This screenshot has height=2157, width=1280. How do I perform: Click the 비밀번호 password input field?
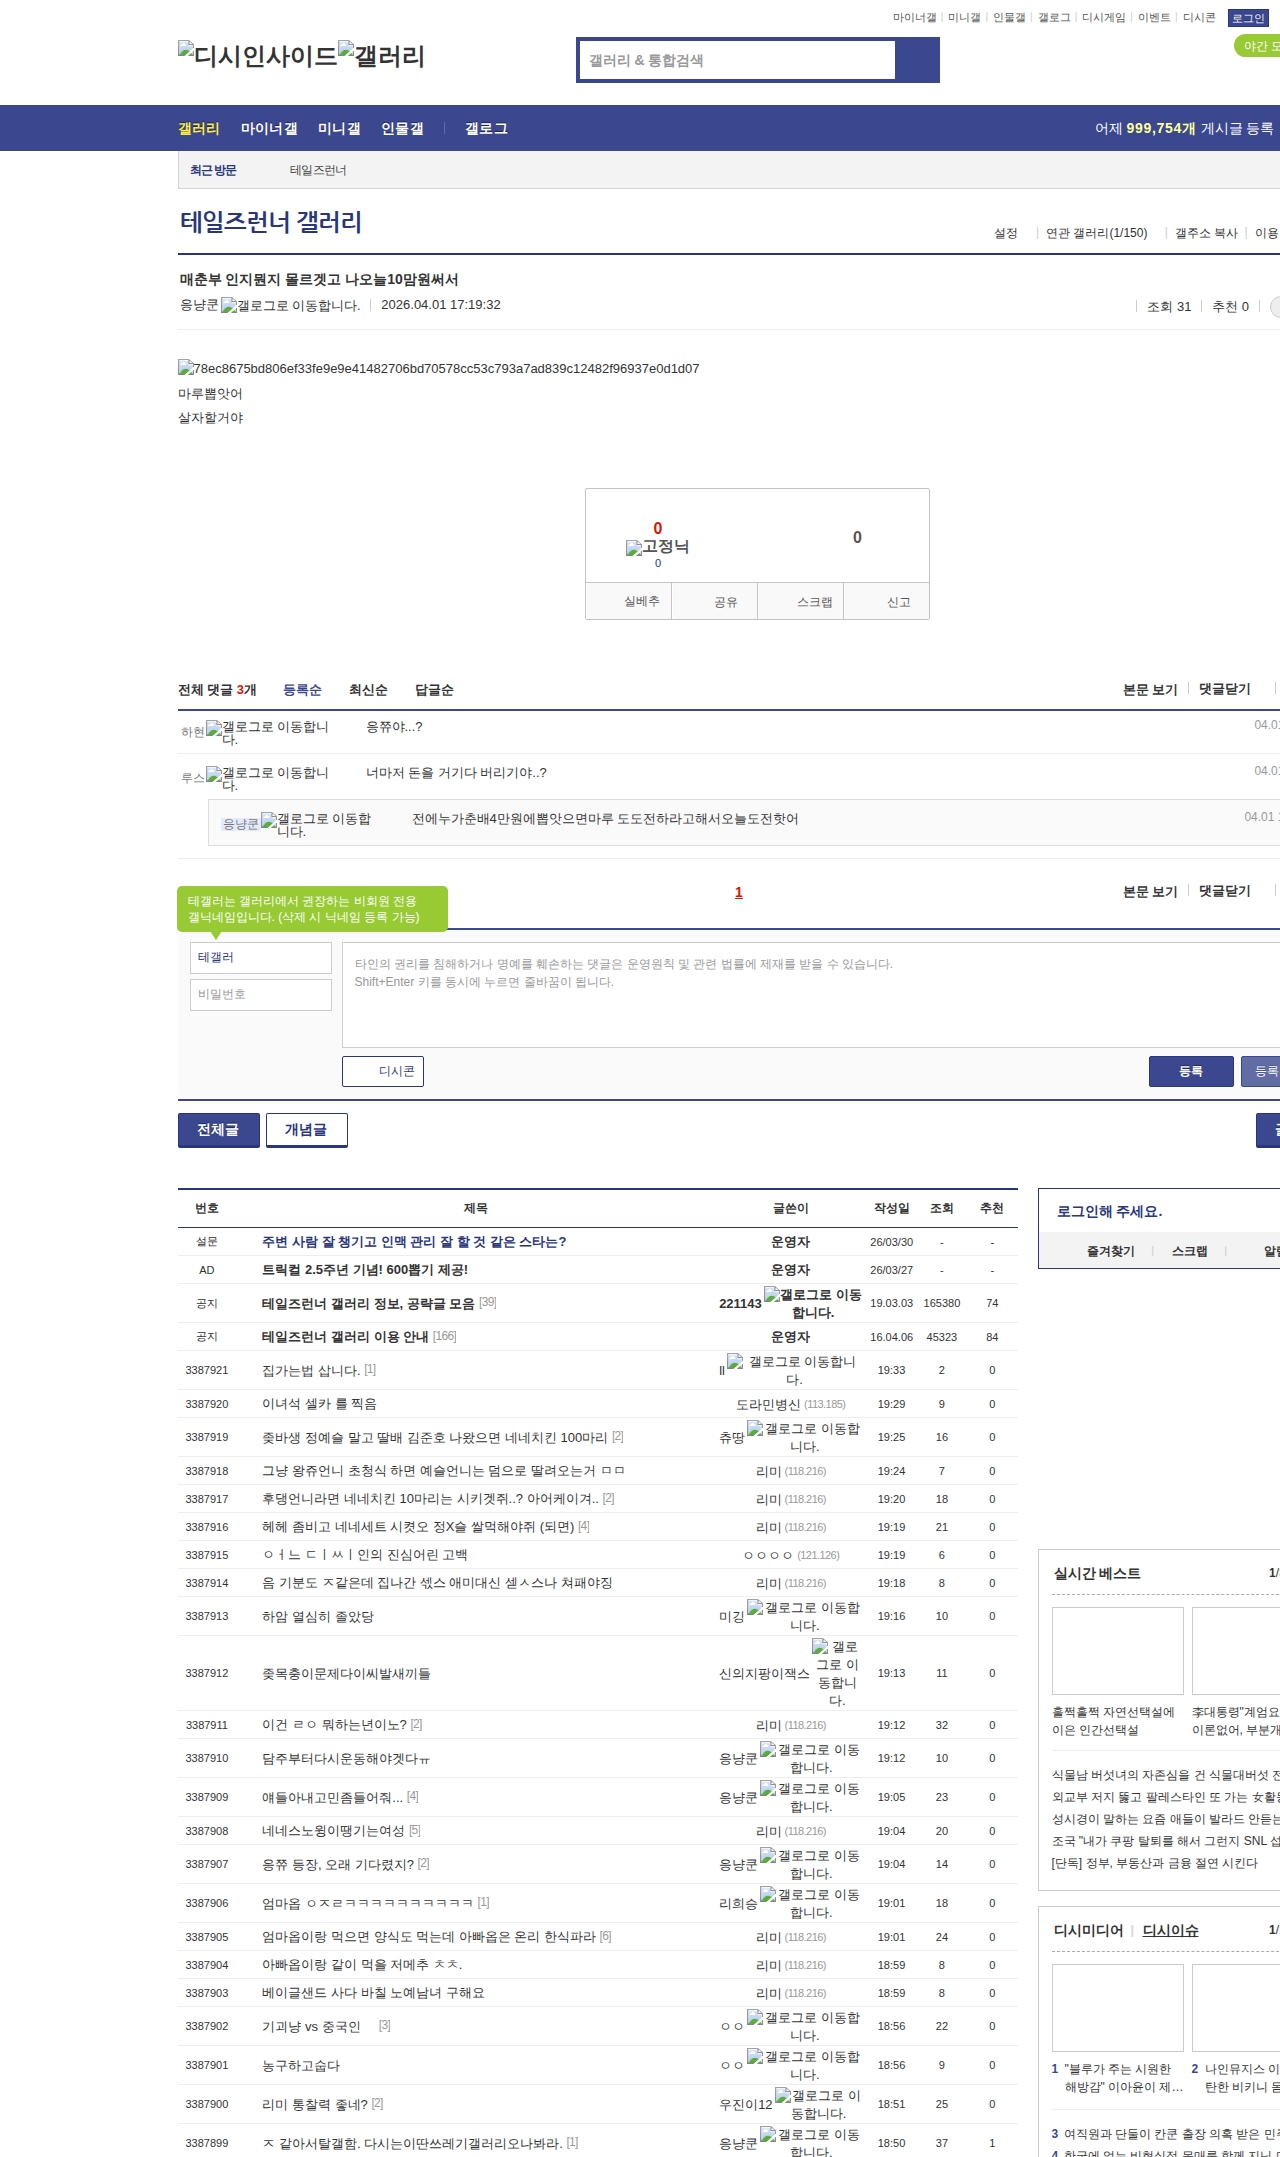[261, 994]
